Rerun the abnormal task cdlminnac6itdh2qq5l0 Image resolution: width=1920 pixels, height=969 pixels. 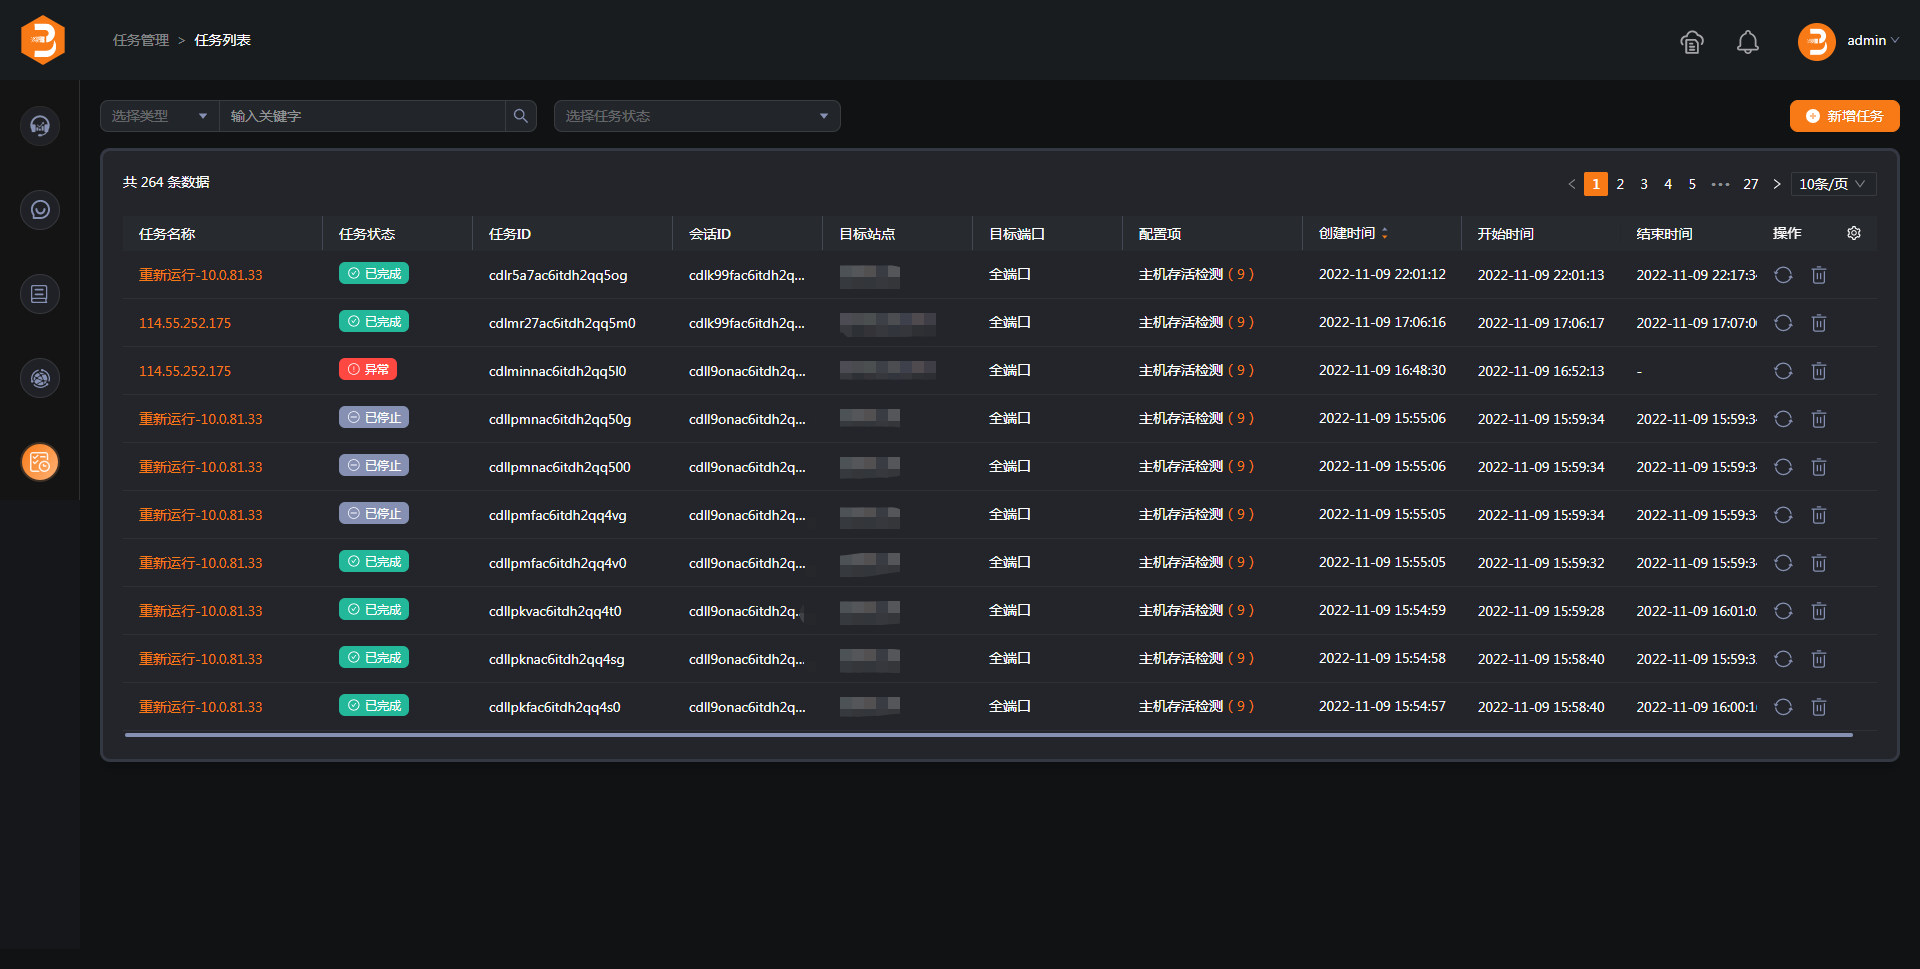pyautogui.click(x=1783, y=371)
